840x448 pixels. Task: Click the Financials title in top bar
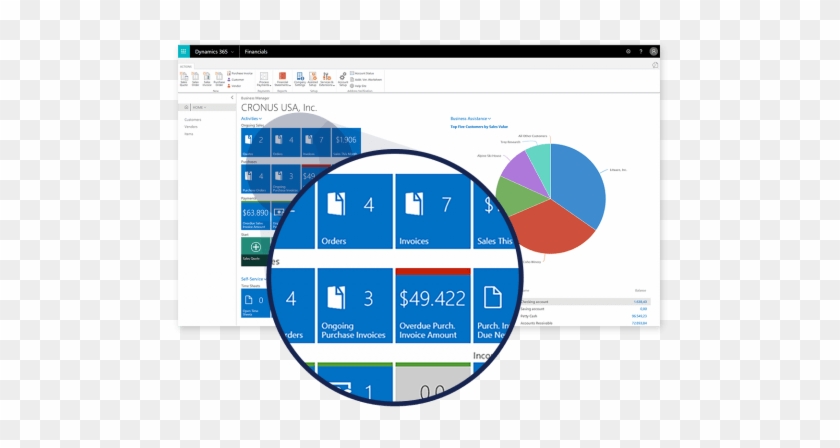point(256,52)
